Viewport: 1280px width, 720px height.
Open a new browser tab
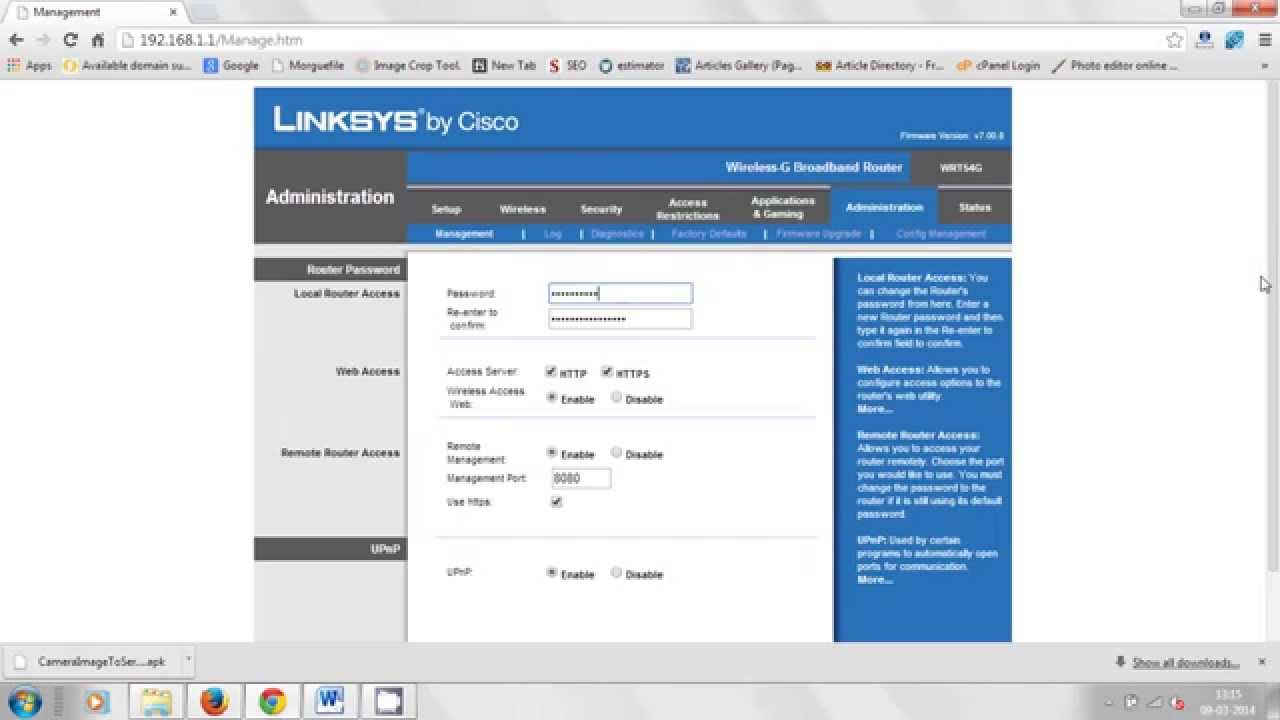204,12
